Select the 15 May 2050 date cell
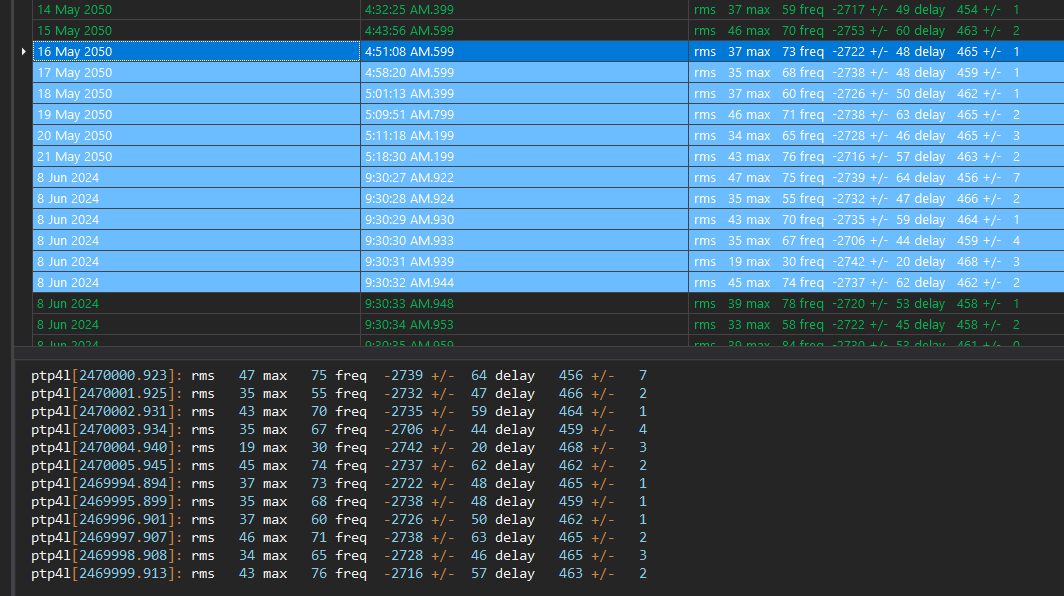The height and width of the screenshot is (596, 1064). (197, 31)
